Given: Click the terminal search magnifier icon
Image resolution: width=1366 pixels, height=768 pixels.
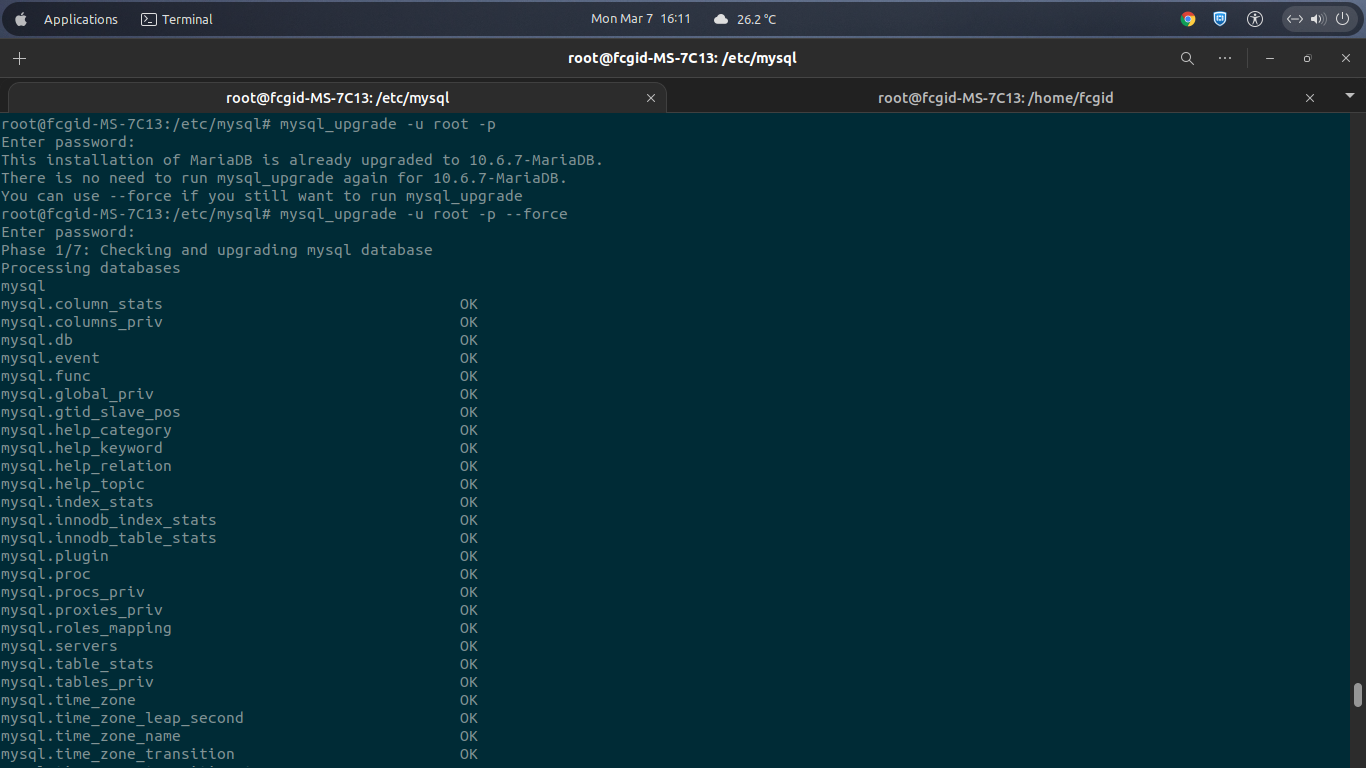Looking at the screenshot, I should tap(1187, 58).
